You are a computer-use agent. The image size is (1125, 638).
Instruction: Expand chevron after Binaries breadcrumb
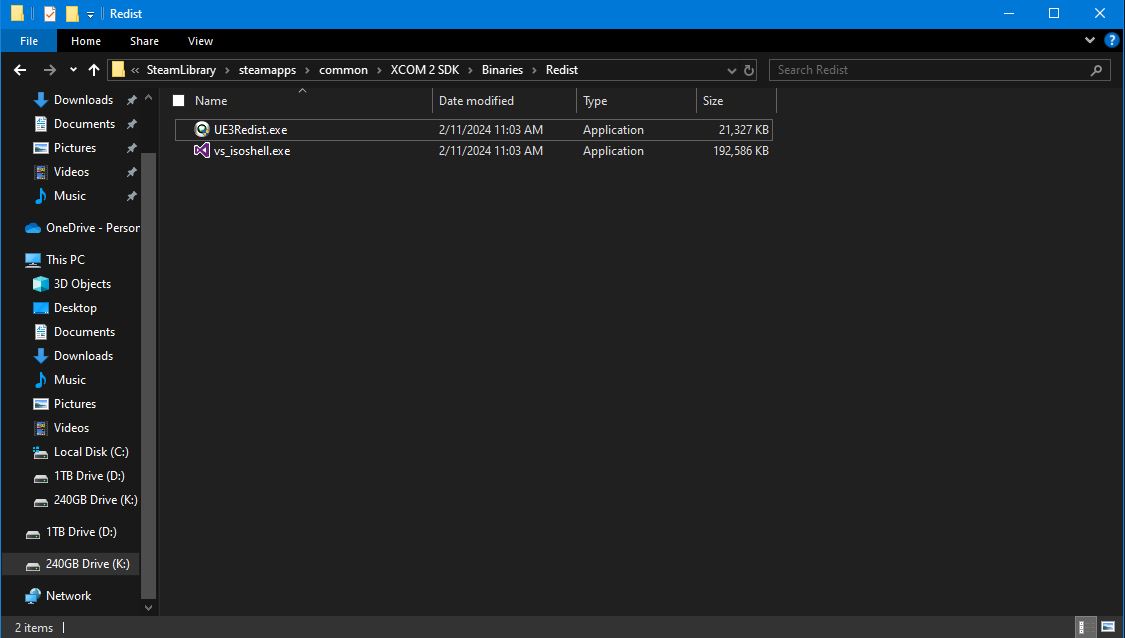(535, 70)
